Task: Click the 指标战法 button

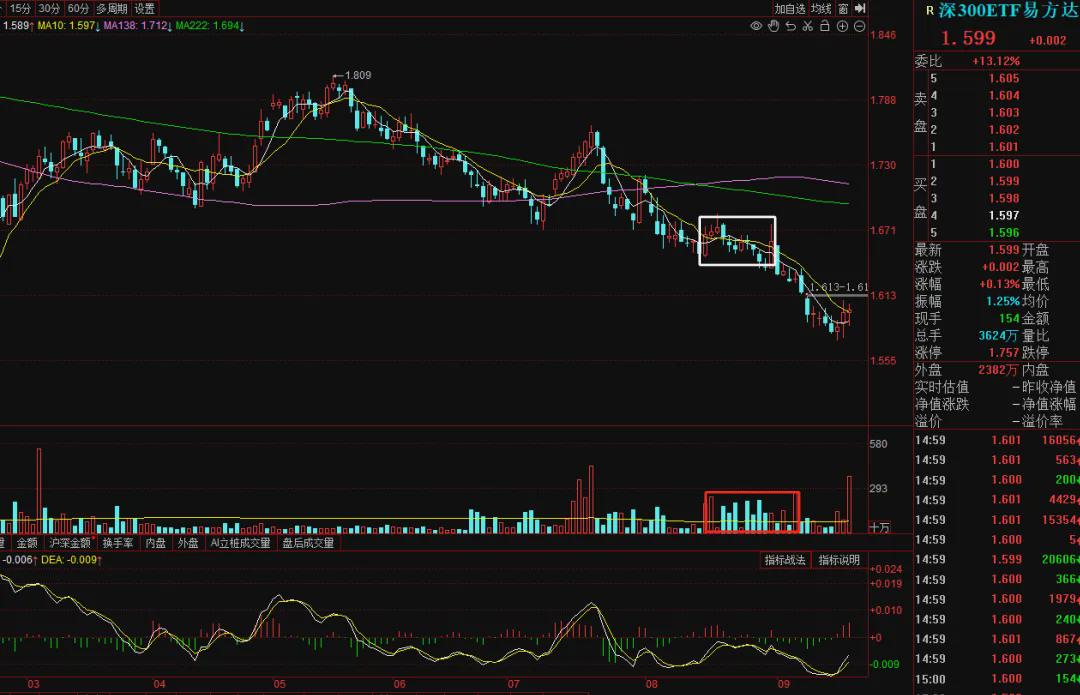Action: coord(785,560)
